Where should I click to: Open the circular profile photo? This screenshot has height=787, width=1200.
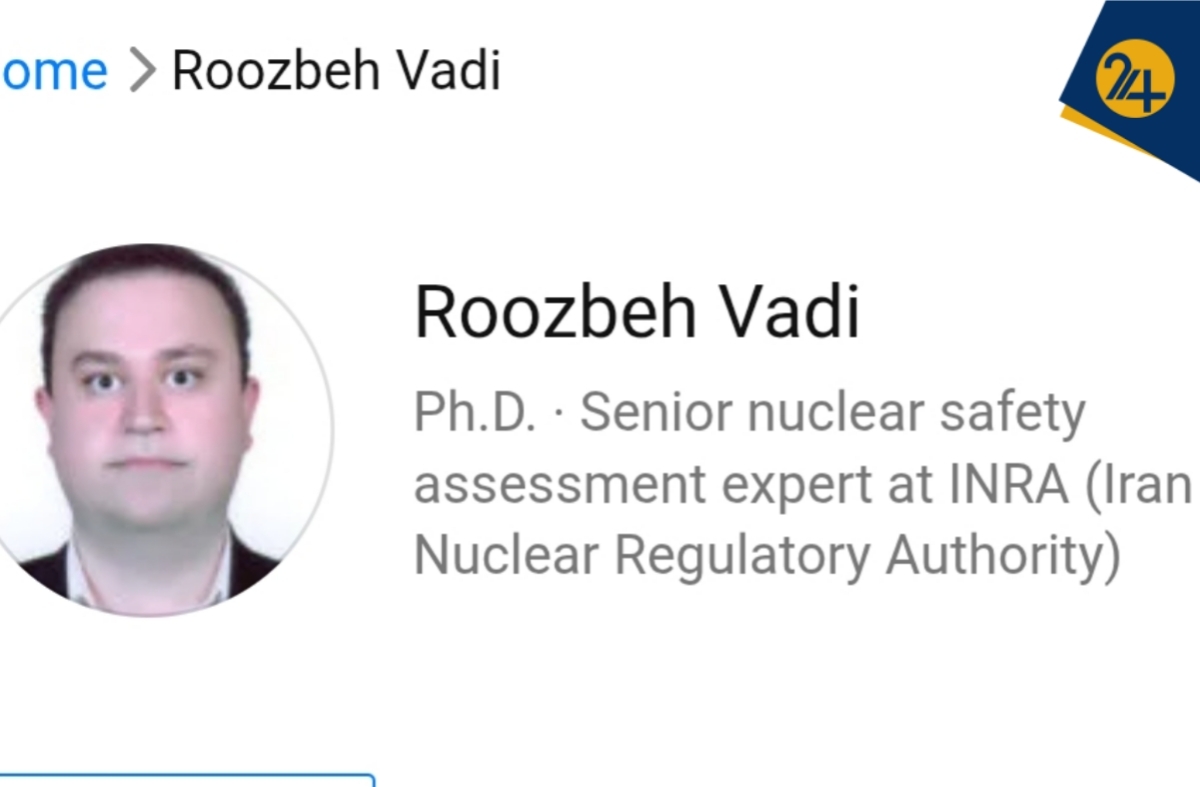(150, 430)
